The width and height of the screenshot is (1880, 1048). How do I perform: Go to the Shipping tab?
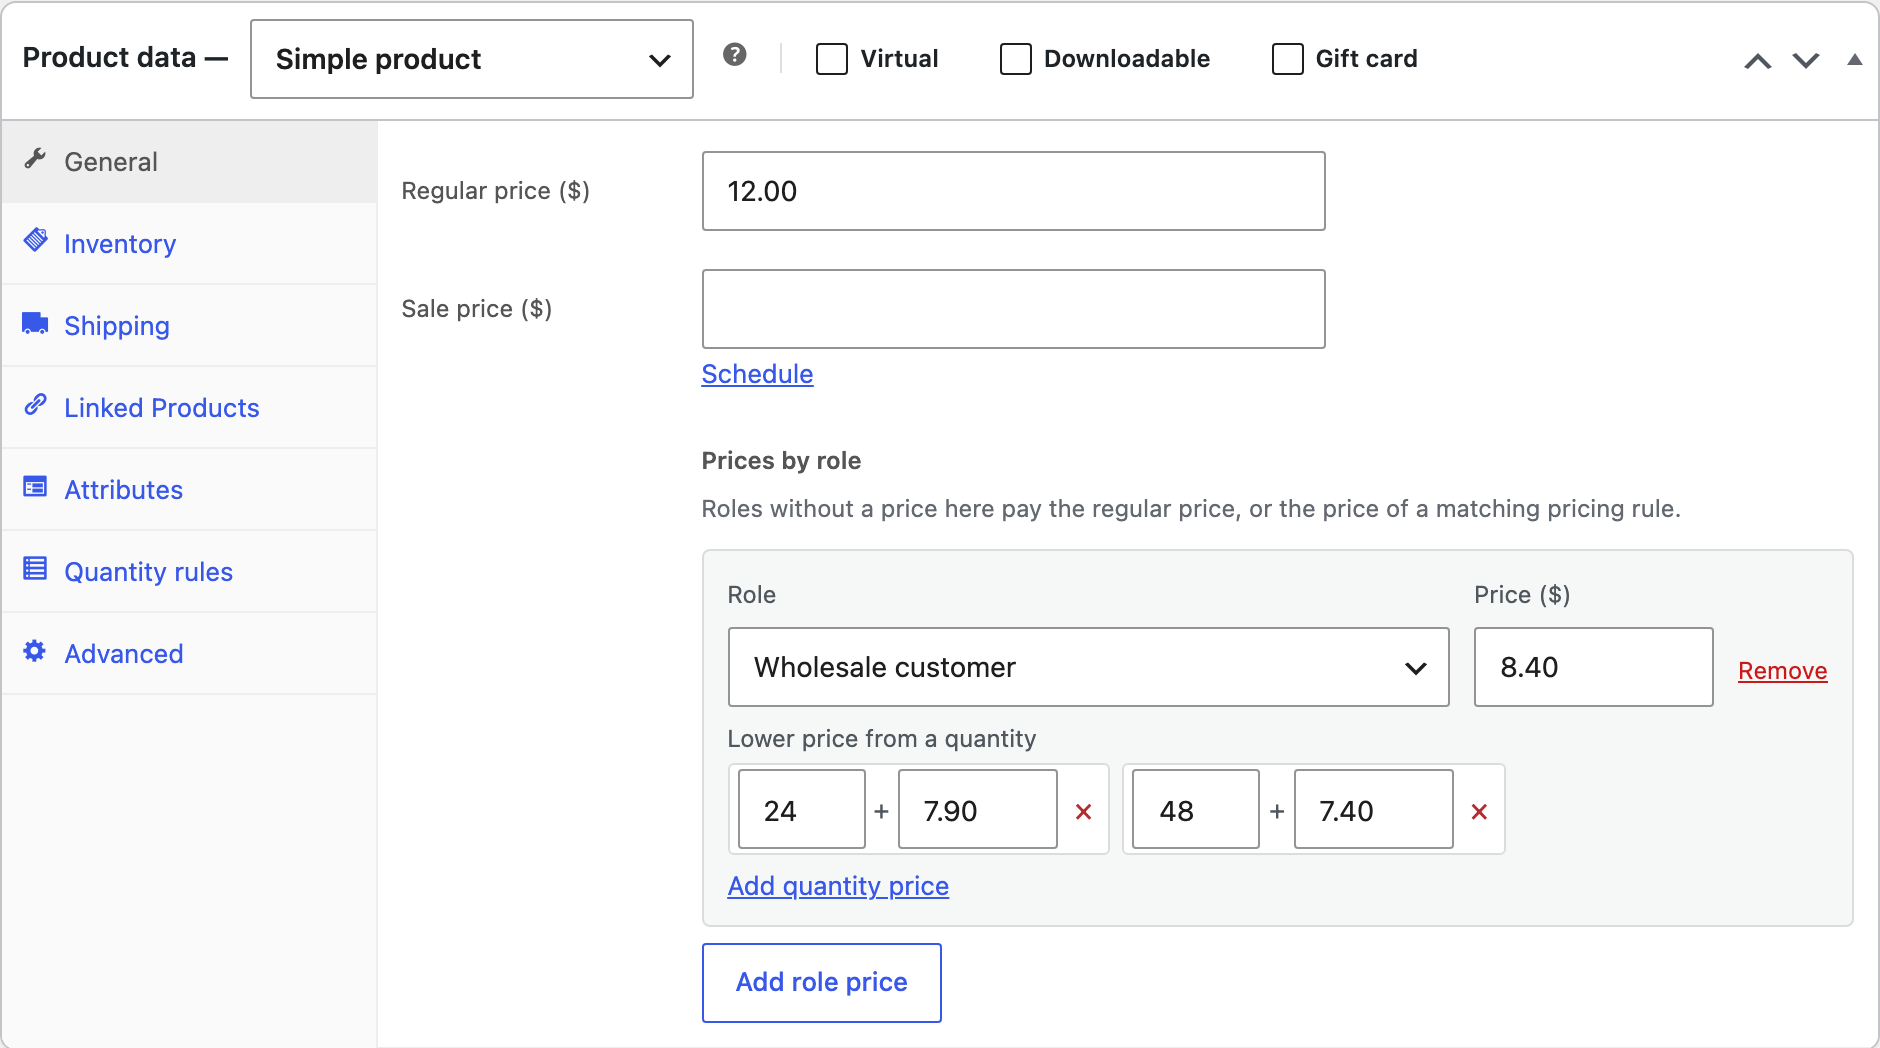pyautogui.click(x=190, y=326)
